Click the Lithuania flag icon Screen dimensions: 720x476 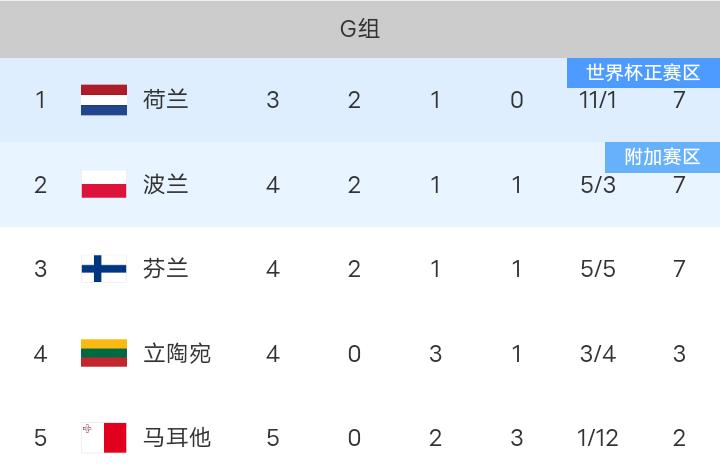point(104,353)
